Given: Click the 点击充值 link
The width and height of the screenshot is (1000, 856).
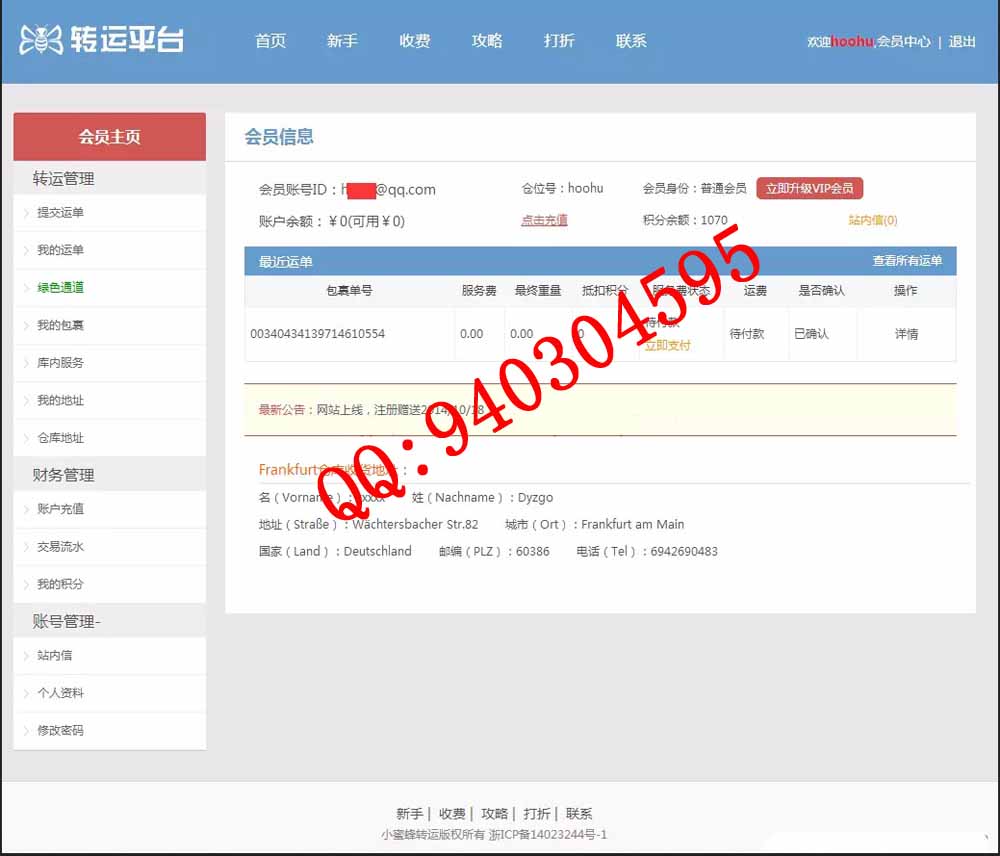Looking at the screenshot, I should click(x=544, y=220).
